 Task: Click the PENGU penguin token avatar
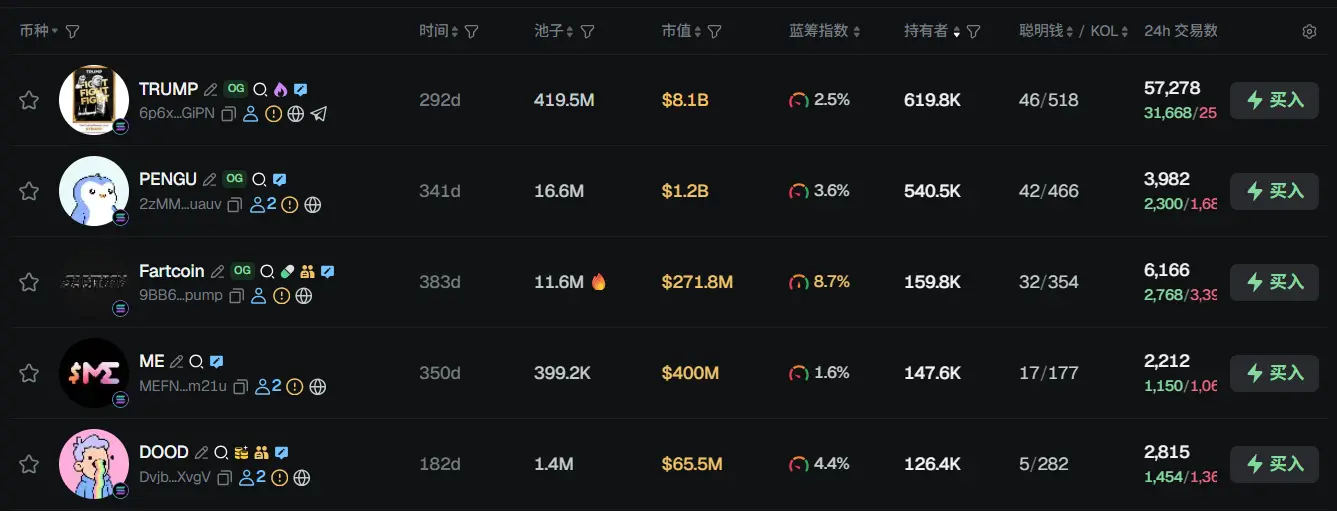pos(93,190)
